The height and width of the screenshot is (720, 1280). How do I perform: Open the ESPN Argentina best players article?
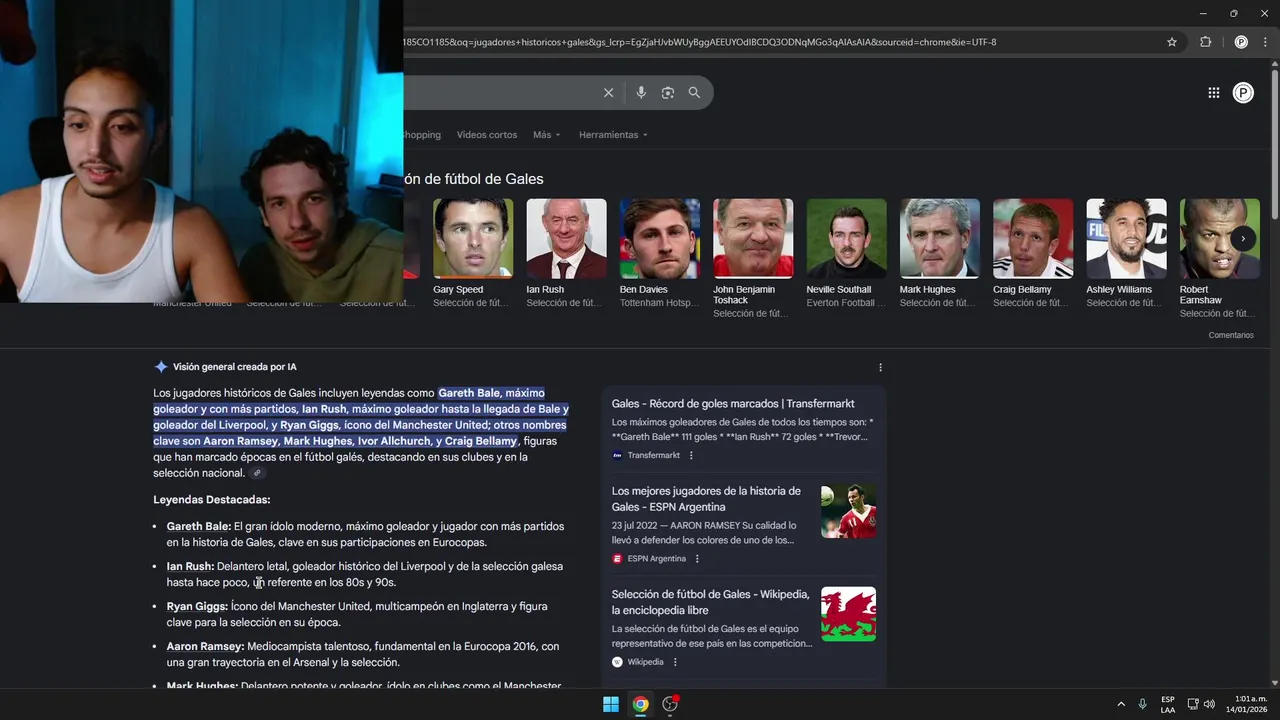[x=706, y=499]
